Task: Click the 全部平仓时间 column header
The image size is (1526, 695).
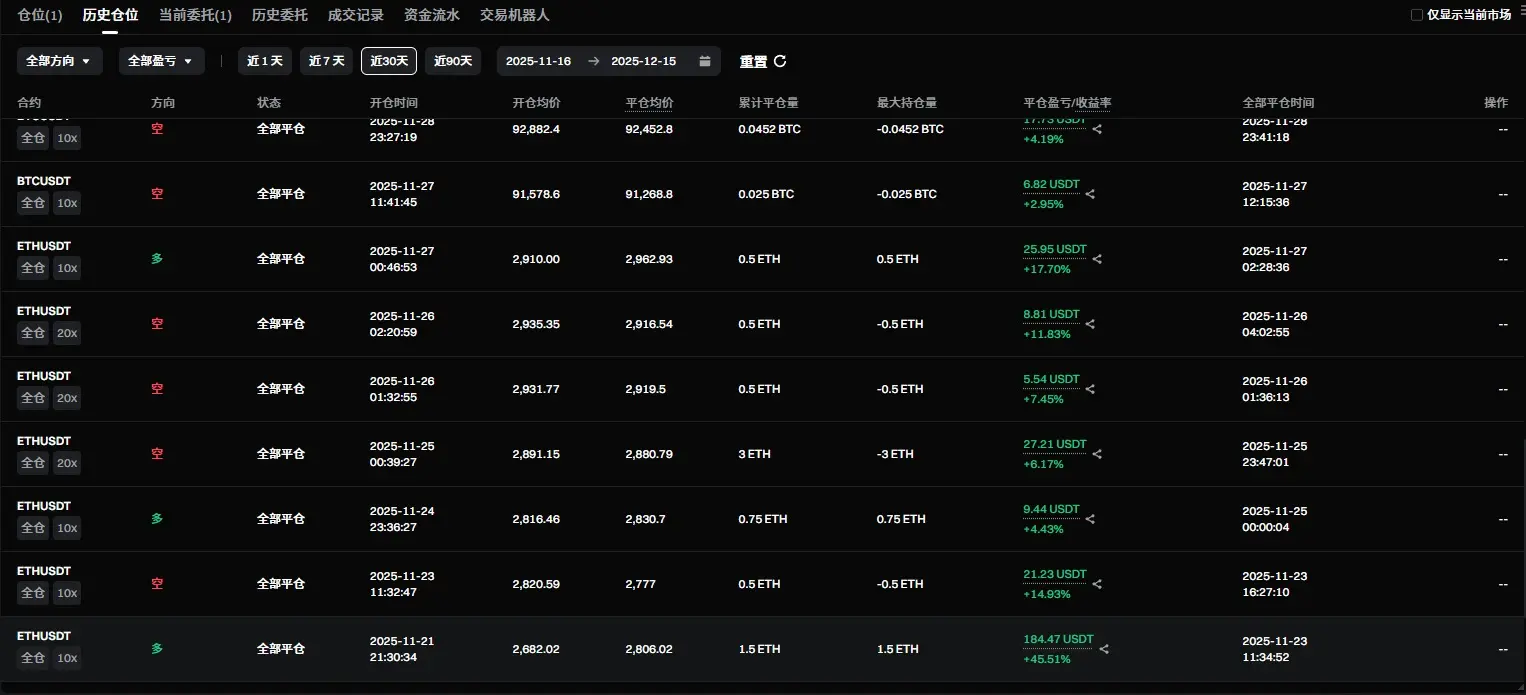Action: tap(1278, 103)
